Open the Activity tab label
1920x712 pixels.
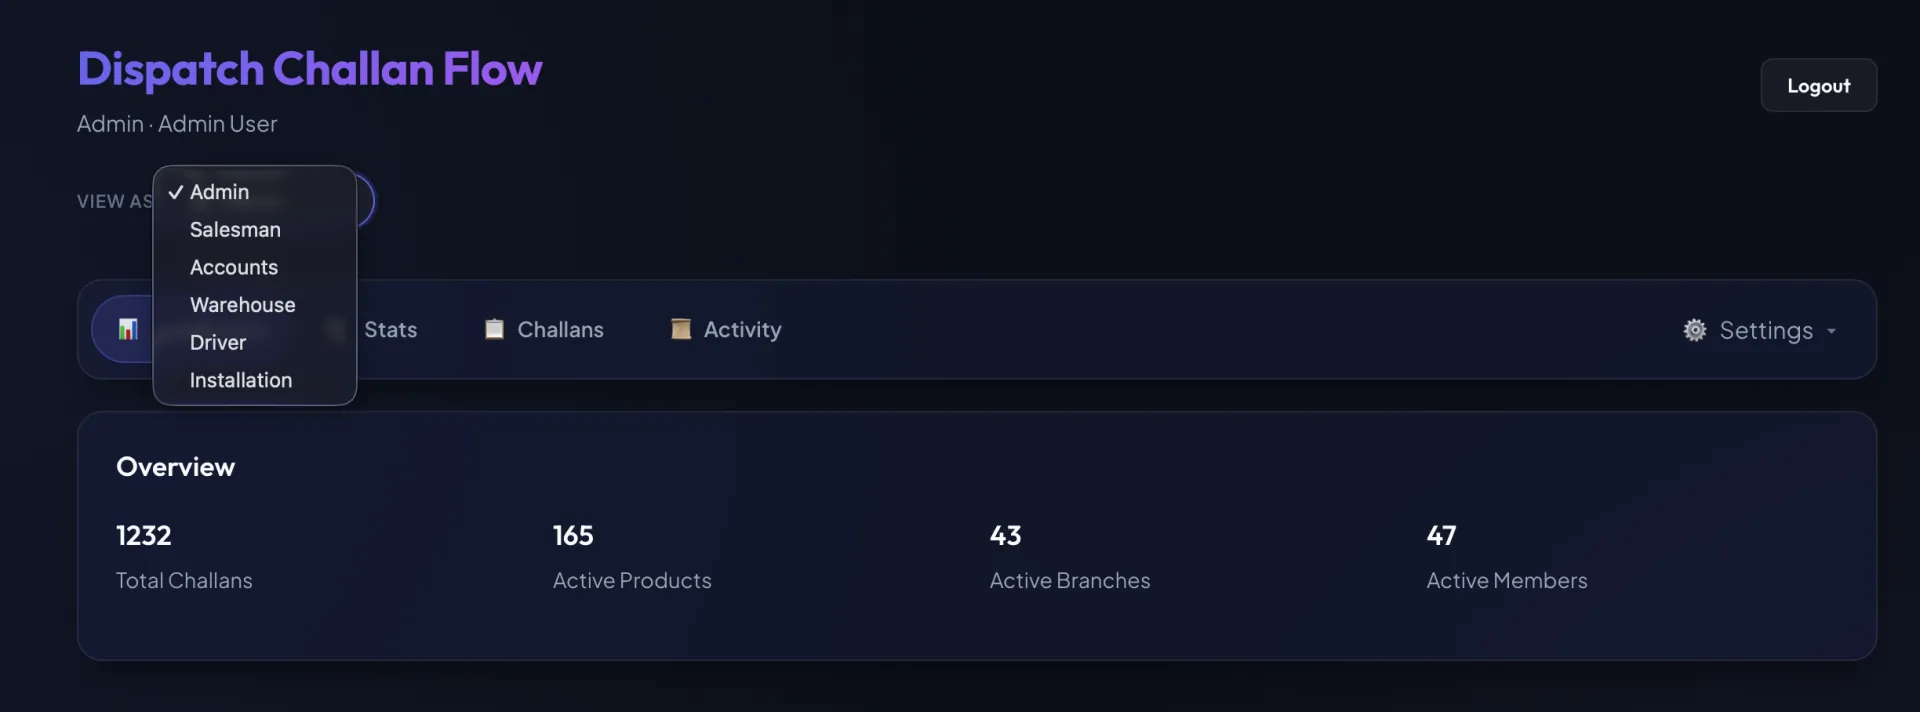point(742,330)
